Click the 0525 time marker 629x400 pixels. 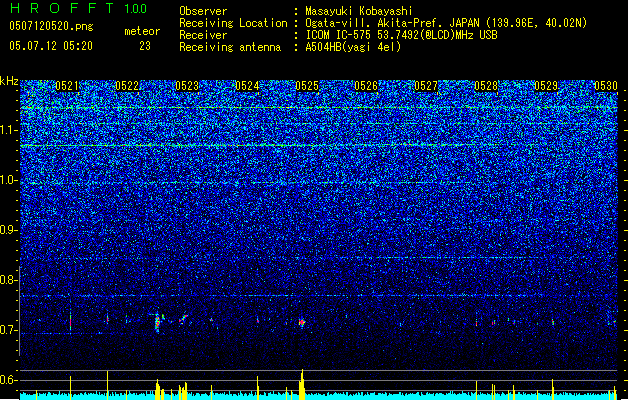[x=307, y=86]
